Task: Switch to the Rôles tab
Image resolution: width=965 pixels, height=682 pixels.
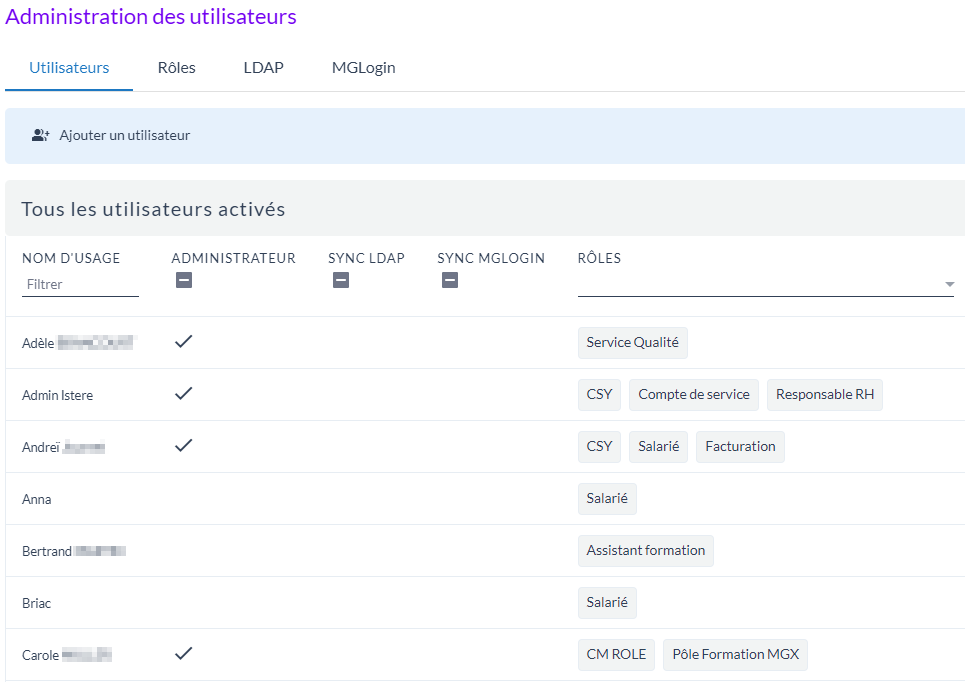Action: [176, 68]
